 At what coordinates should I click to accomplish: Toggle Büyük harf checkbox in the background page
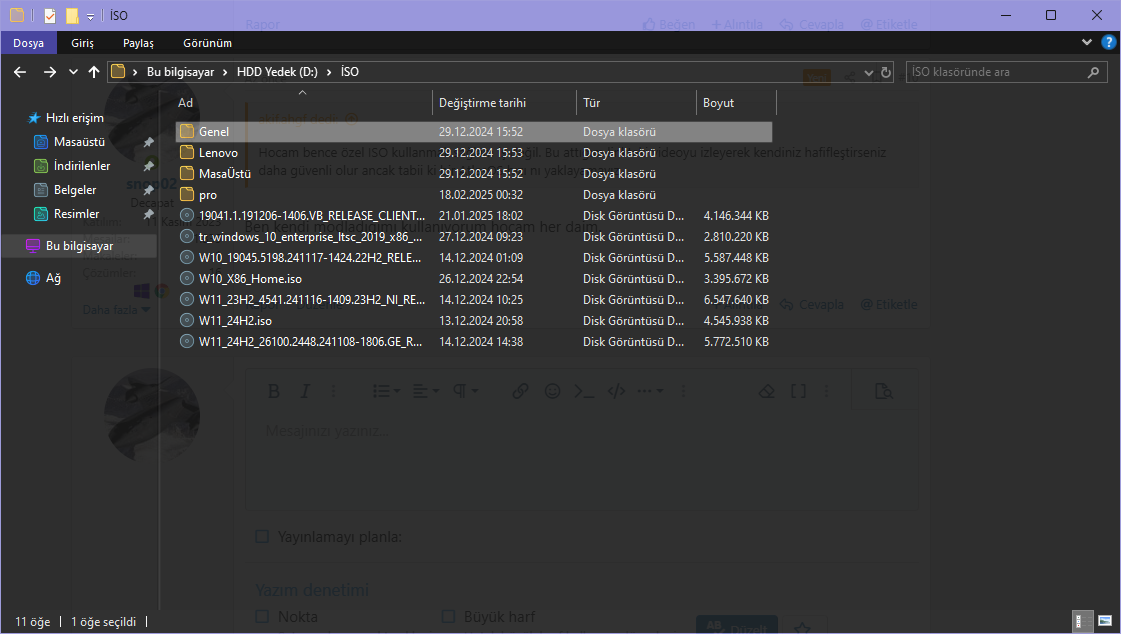[448, 616]
